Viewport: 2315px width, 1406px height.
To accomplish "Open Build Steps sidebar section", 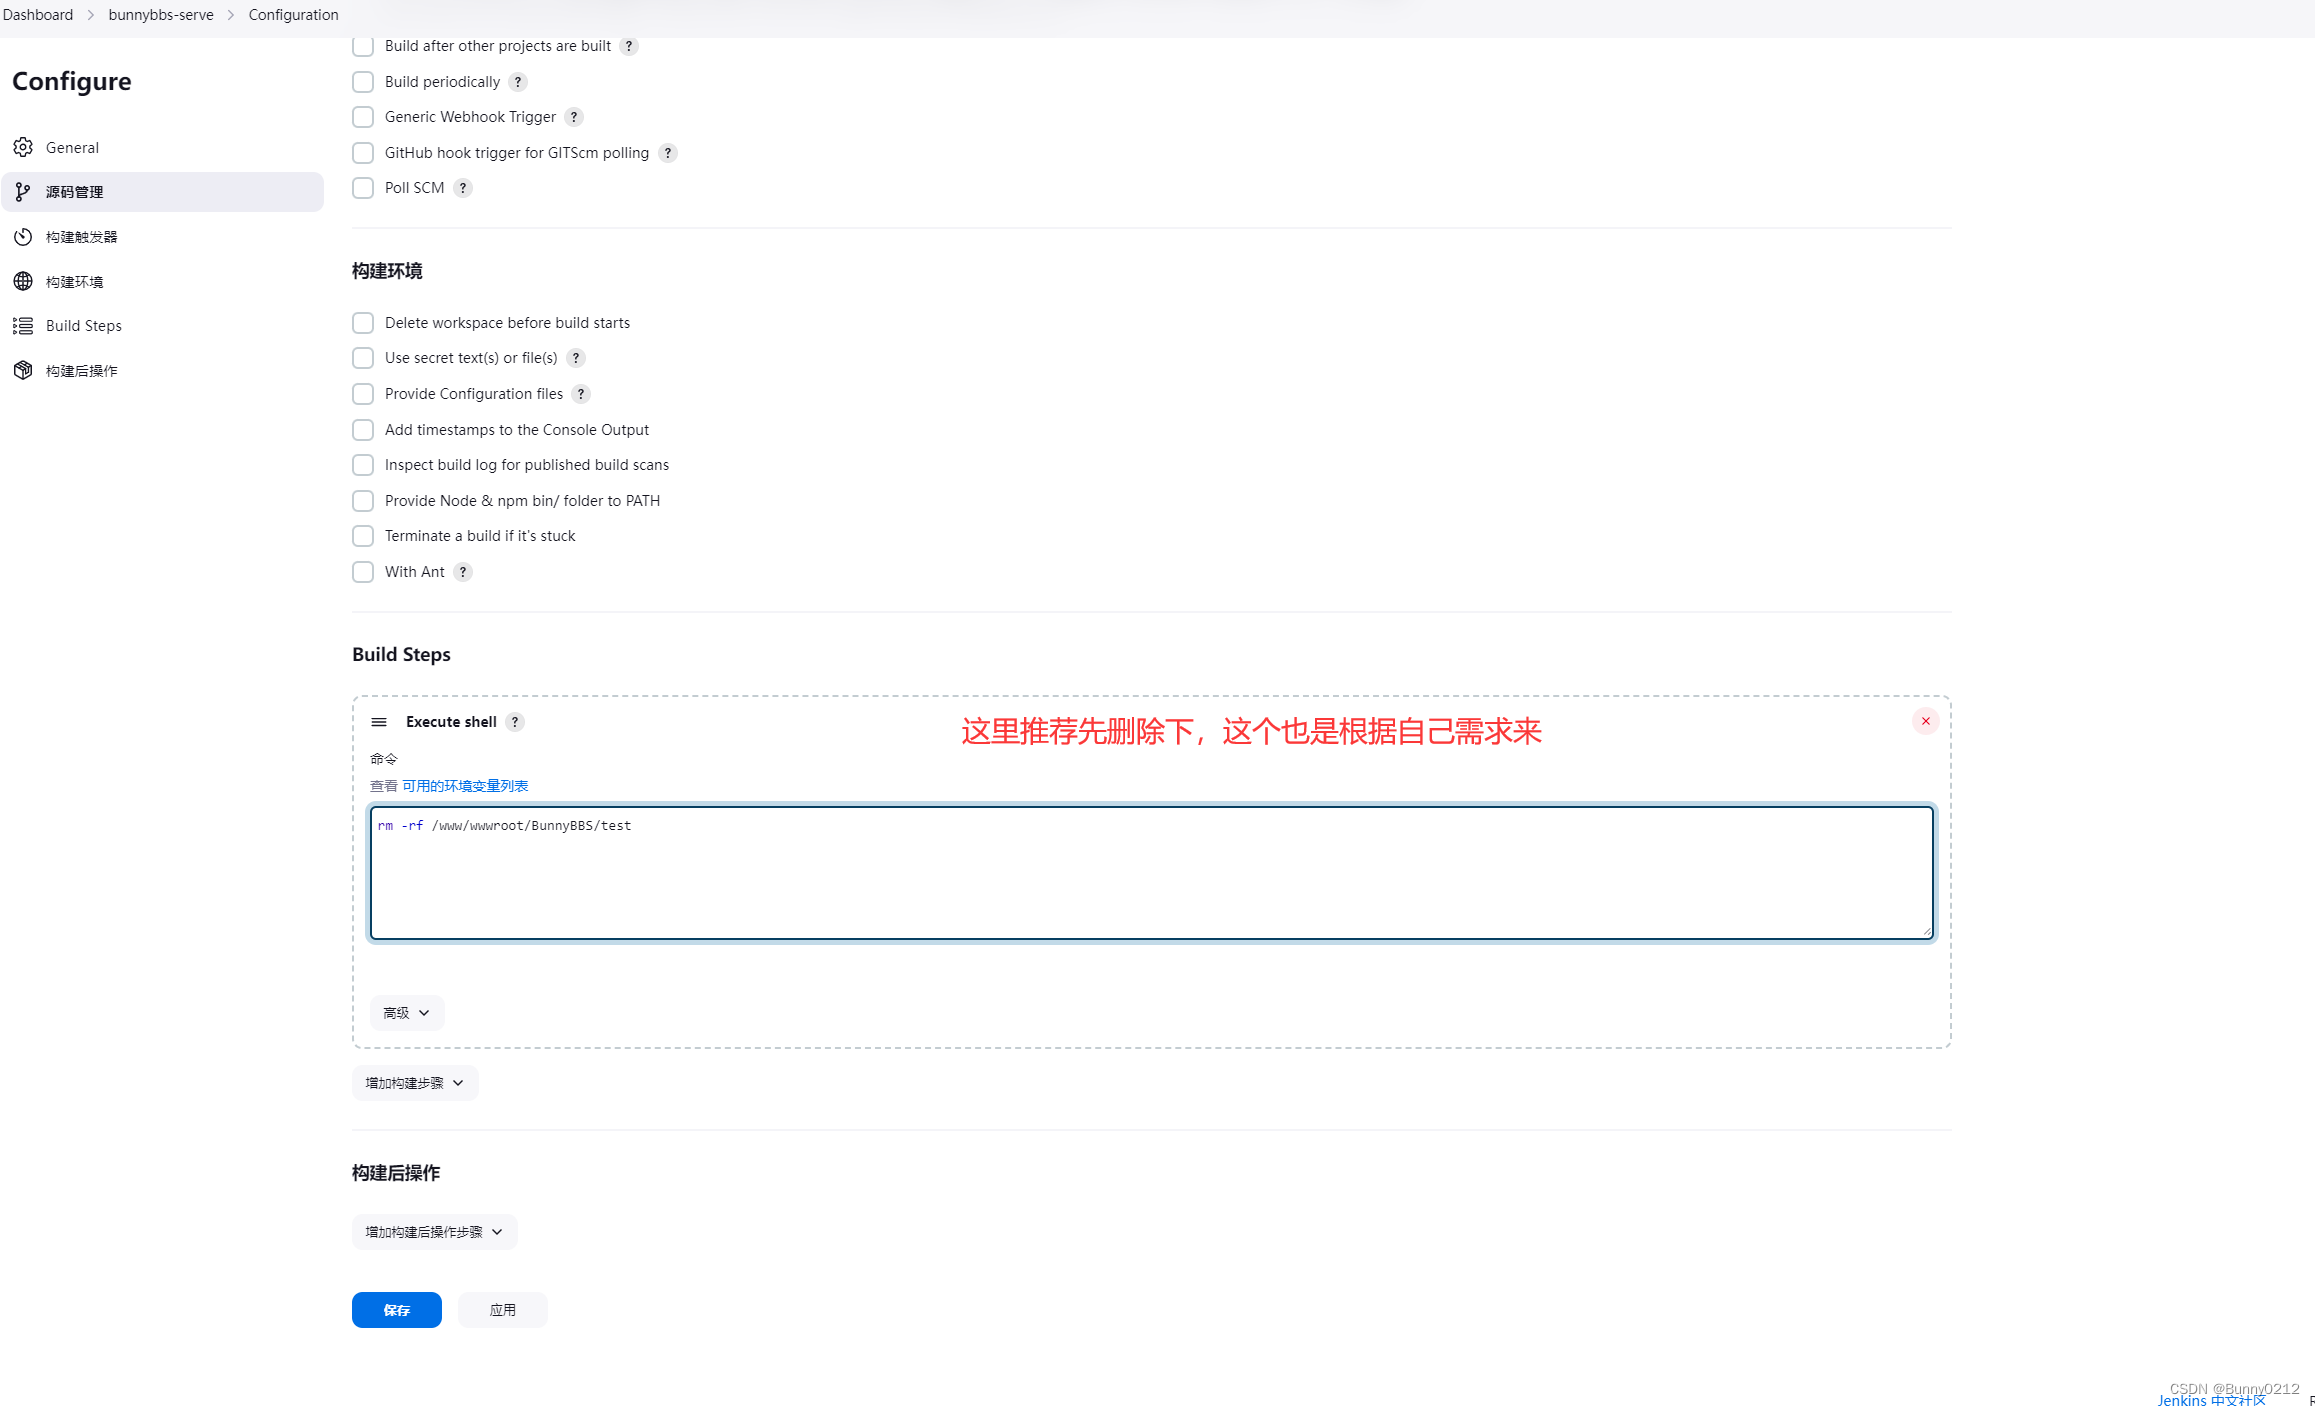I will tap(162, 326).
